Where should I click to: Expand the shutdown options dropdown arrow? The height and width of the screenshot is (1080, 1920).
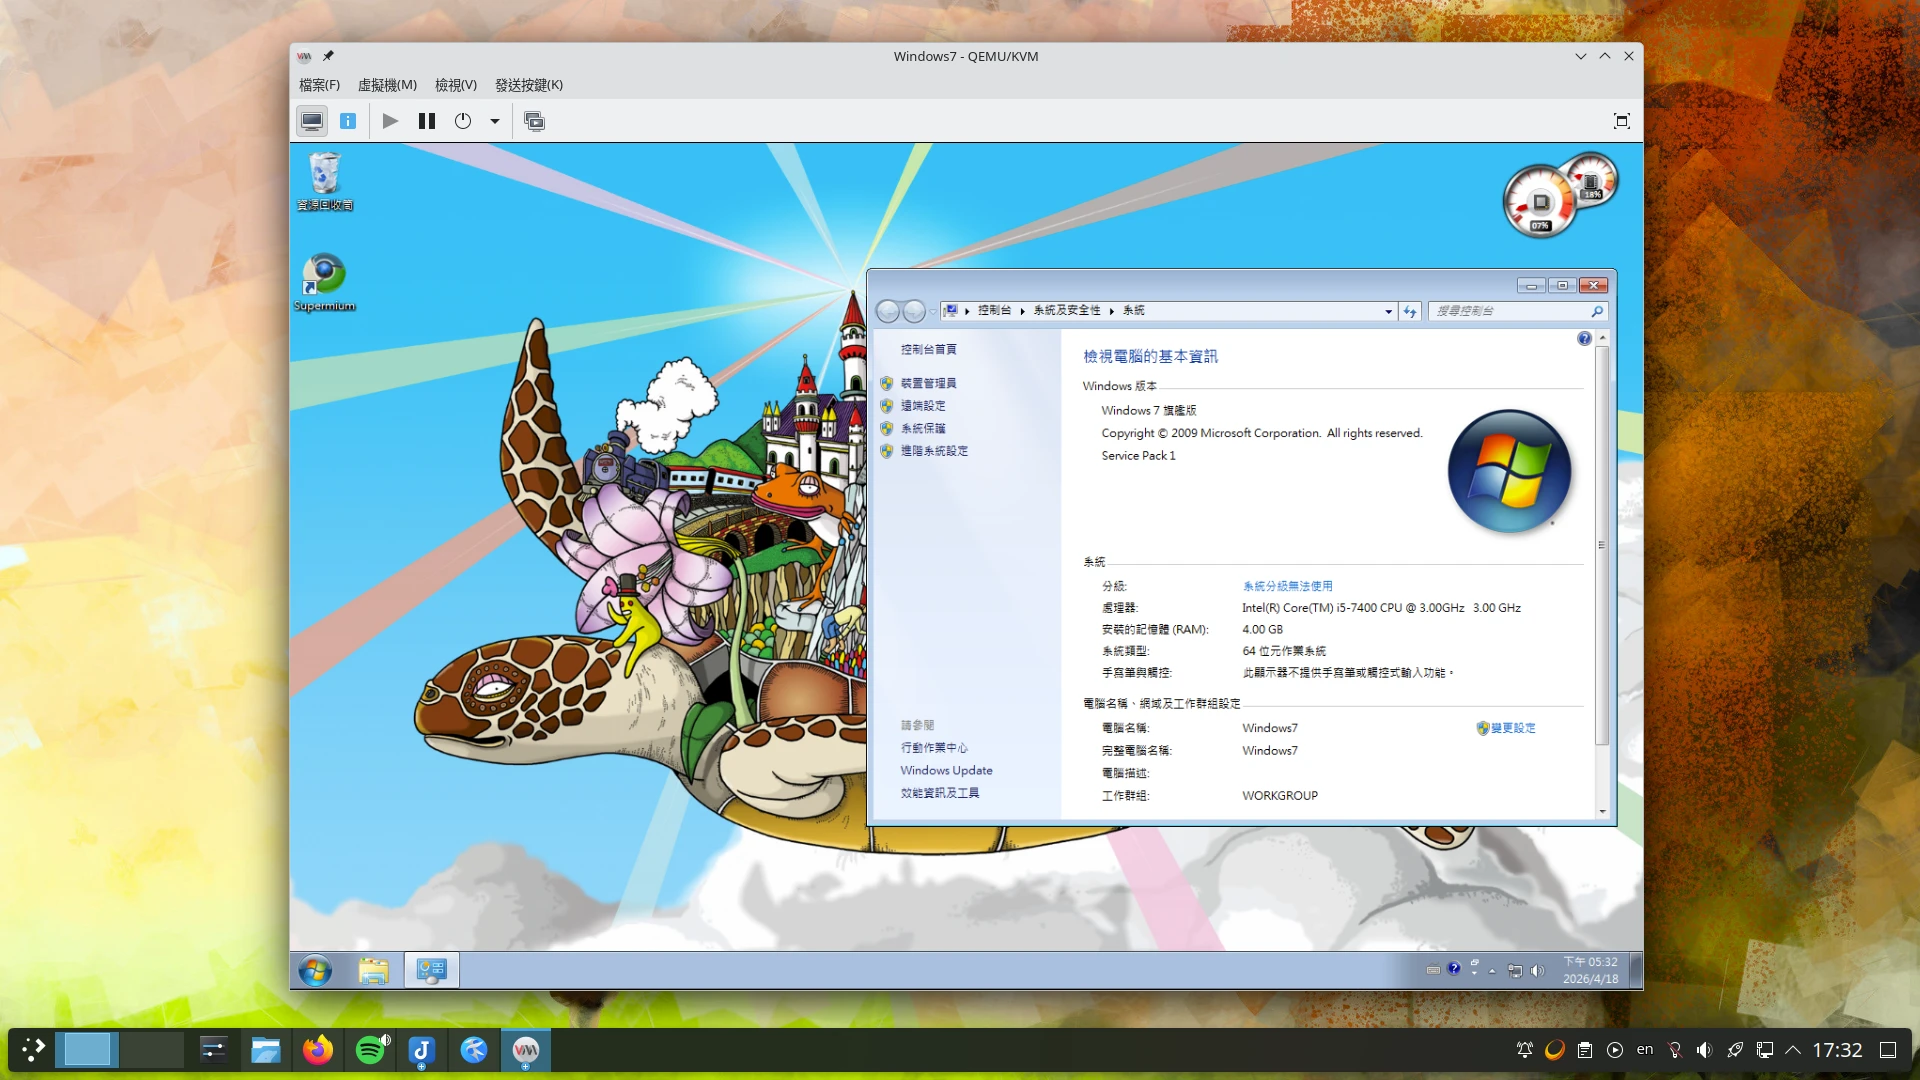tap(494, 121)
